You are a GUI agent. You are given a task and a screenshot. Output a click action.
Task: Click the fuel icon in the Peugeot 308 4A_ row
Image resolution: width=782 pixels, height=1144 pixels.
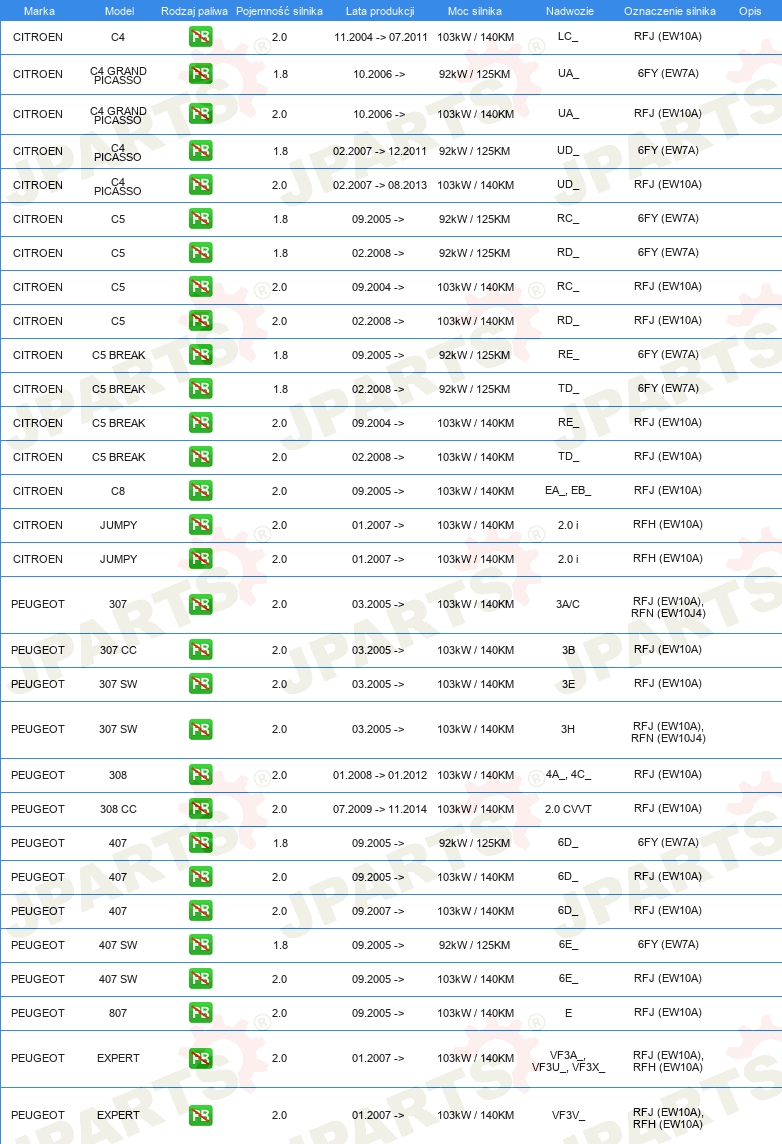(201, 775)
